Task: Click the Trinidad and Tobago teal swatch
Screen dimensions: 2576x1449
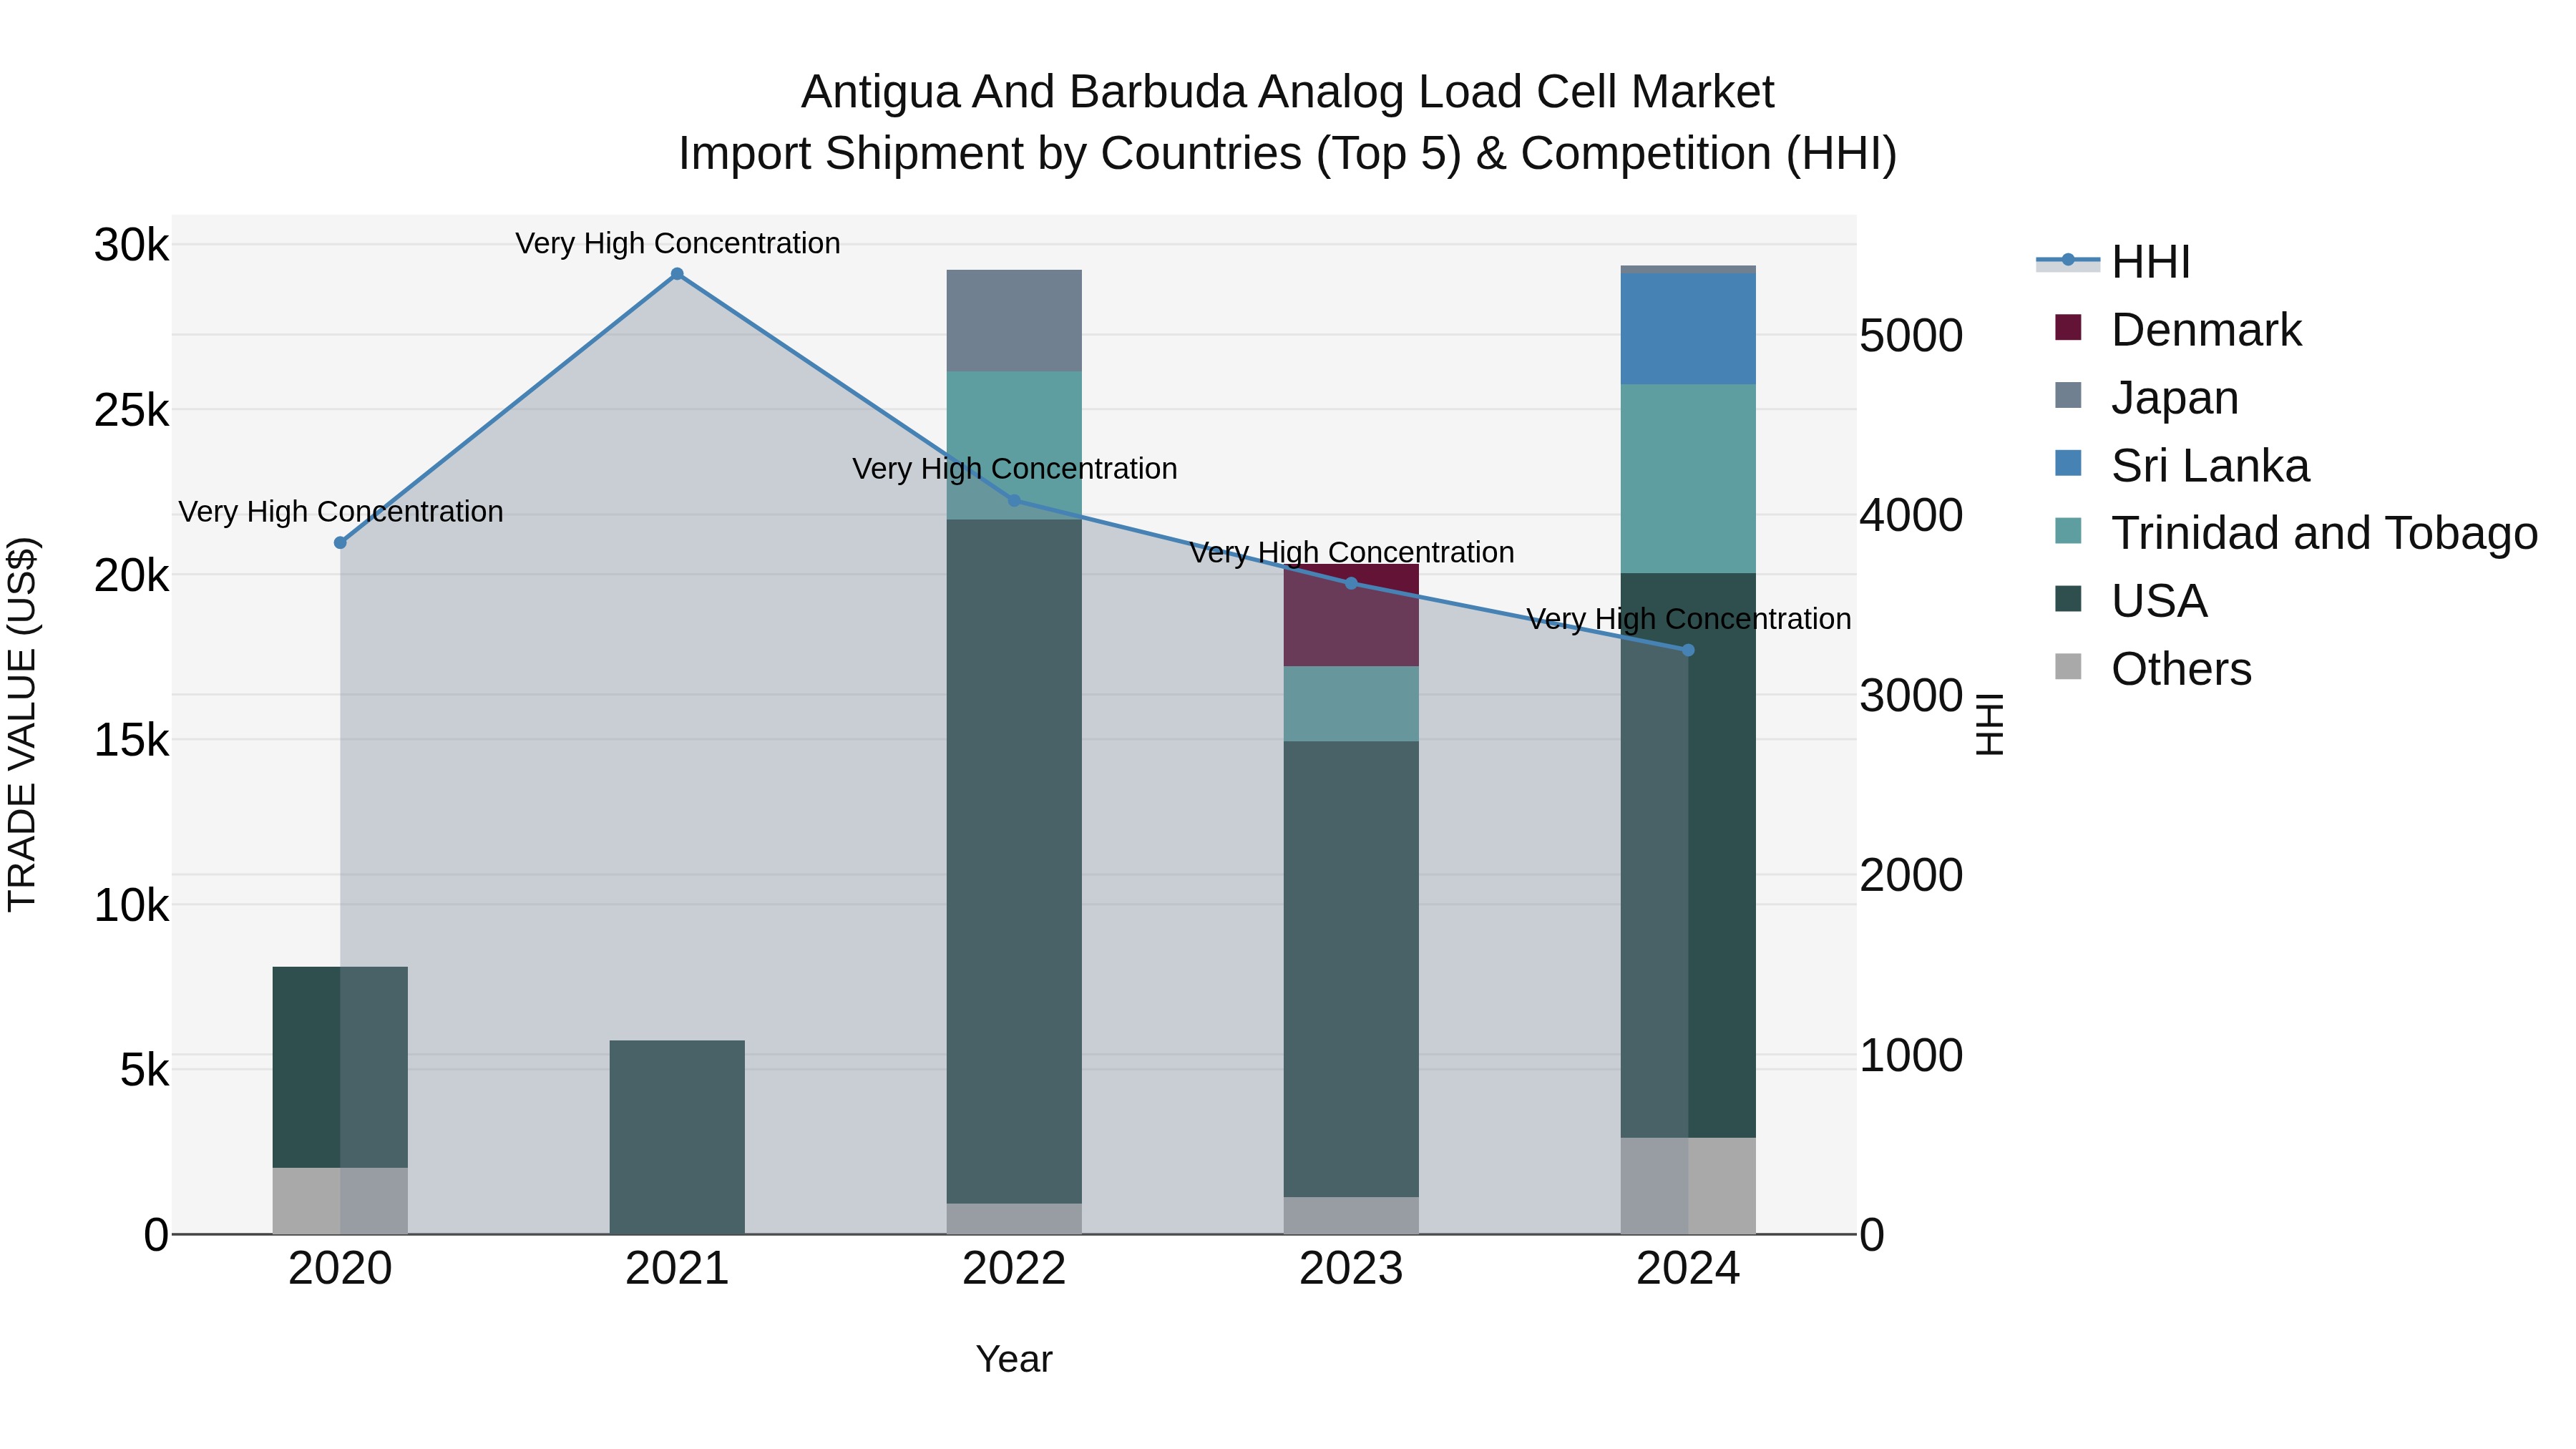Action: (2068, 531)
